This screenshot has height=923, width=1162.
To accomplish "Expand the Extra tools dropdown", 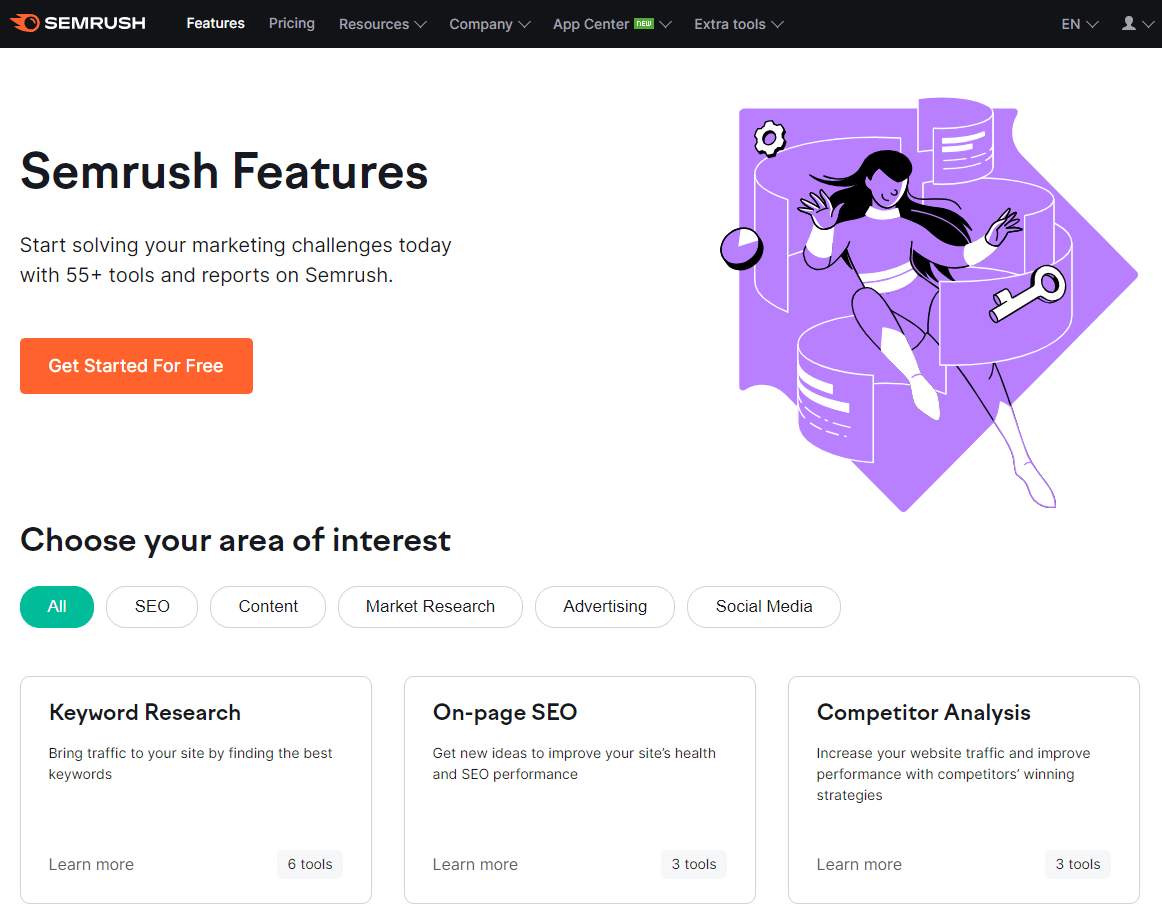I will click(738, 24).
